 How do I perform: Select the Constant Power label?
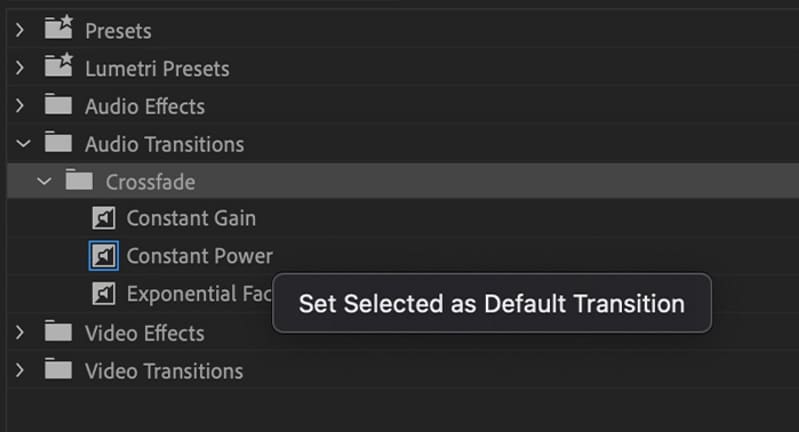199,257
